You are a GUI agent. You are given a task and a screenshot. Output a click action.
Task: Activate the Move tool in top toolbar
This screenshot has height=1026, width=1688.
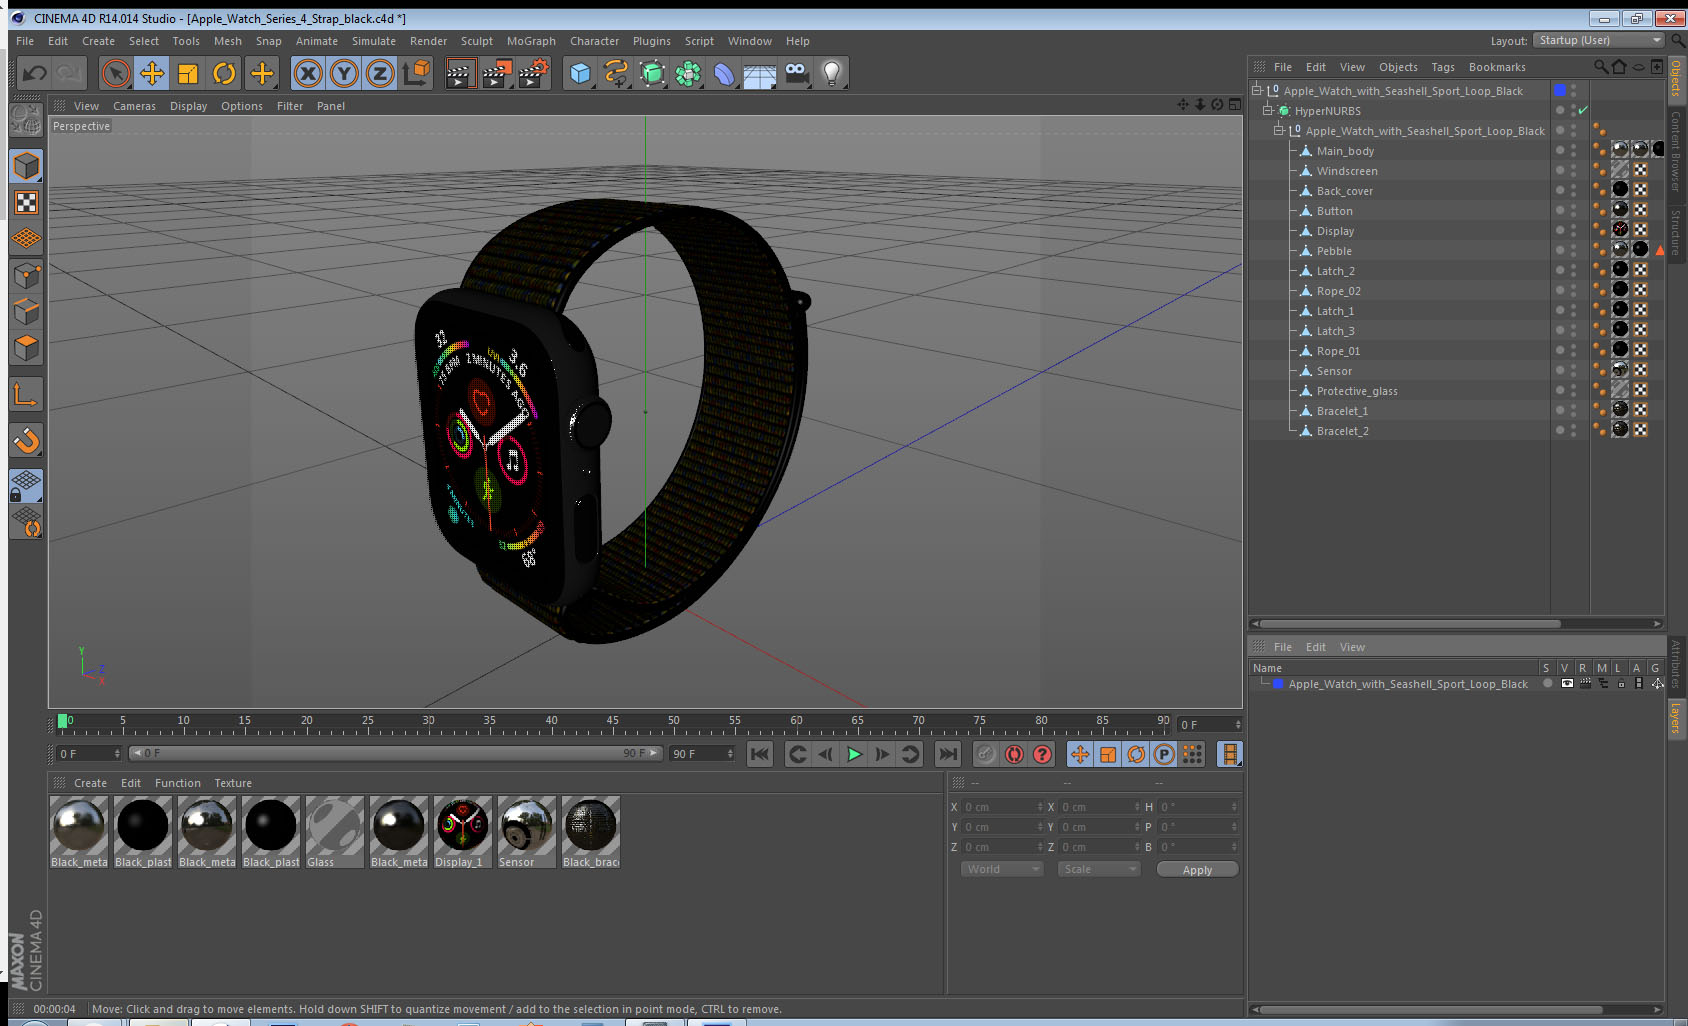tap(152, 73)
